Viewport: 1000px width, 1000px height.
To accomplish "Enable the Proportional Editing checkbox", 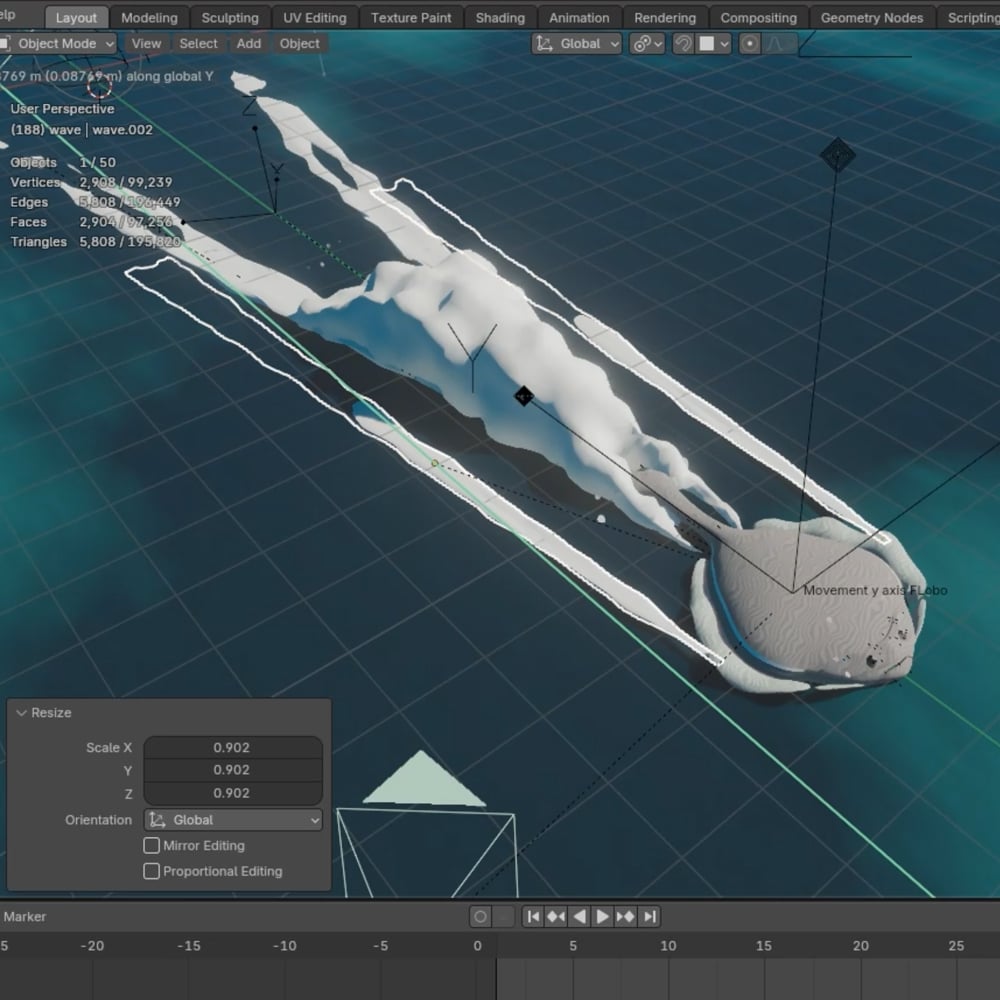I will (x=151, y=871).
